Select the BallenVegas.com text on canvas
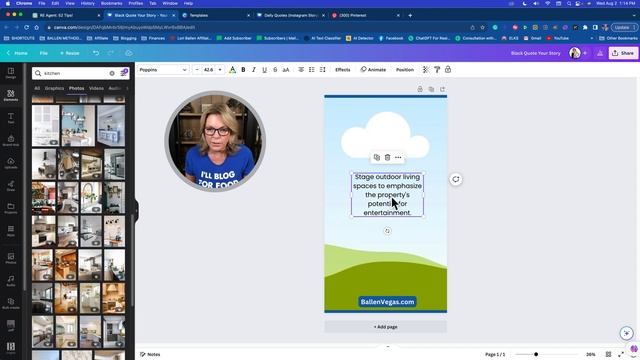The width and height of the screenshot is (640, 360). [387, 302]
